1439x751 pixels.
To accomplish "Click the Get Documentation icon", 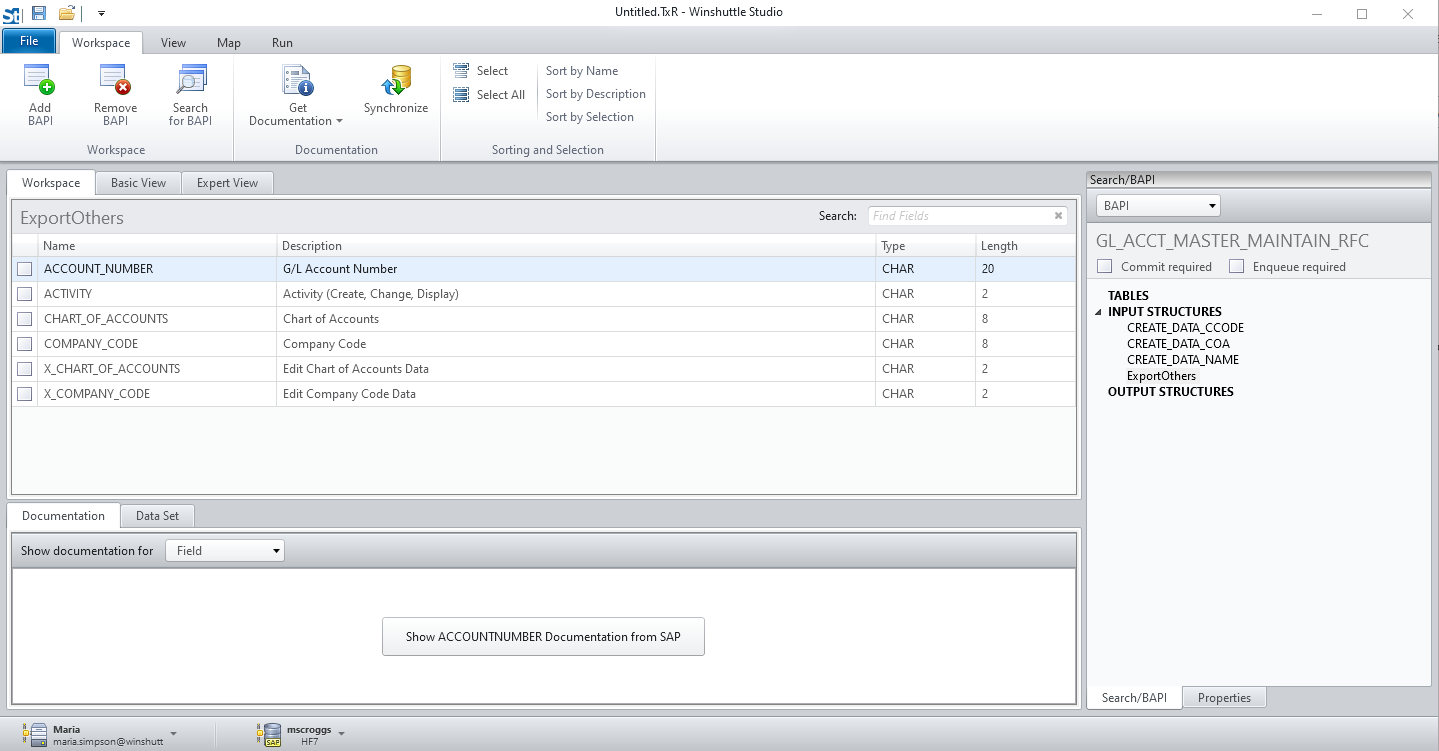I will pos(298,80).
